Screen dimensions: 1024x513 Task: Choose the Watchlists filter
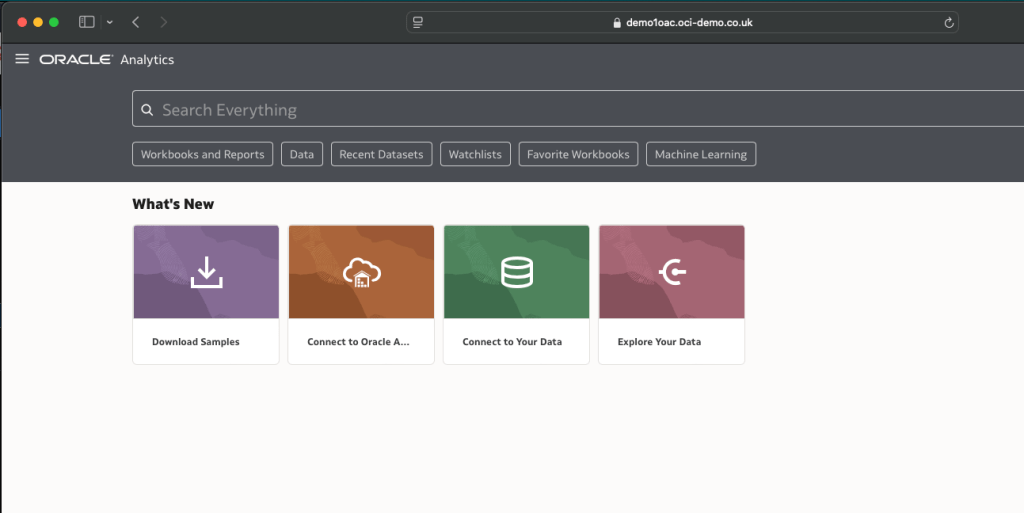click(475, 154)
